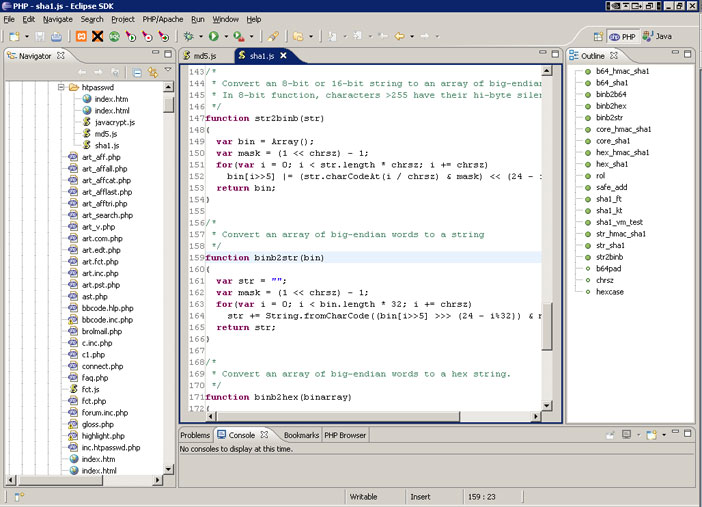Open the New wizard dropdown arrow

[27, 36]
